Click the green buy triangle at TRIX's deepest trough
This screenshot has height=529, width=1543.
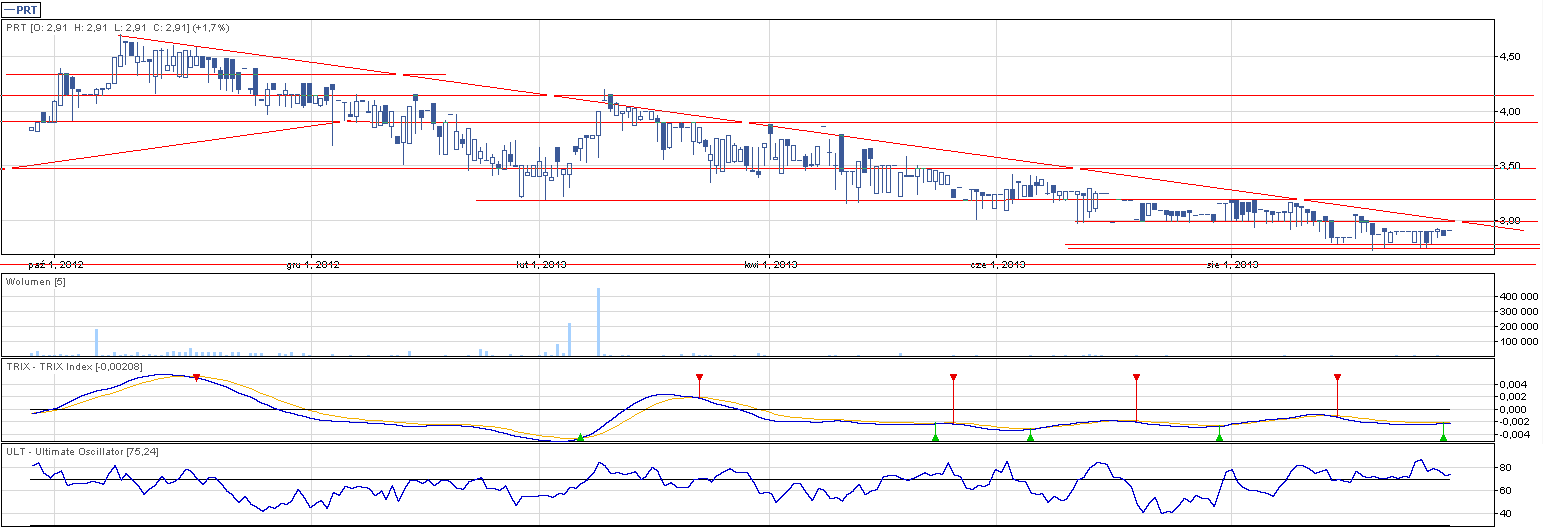580,437
